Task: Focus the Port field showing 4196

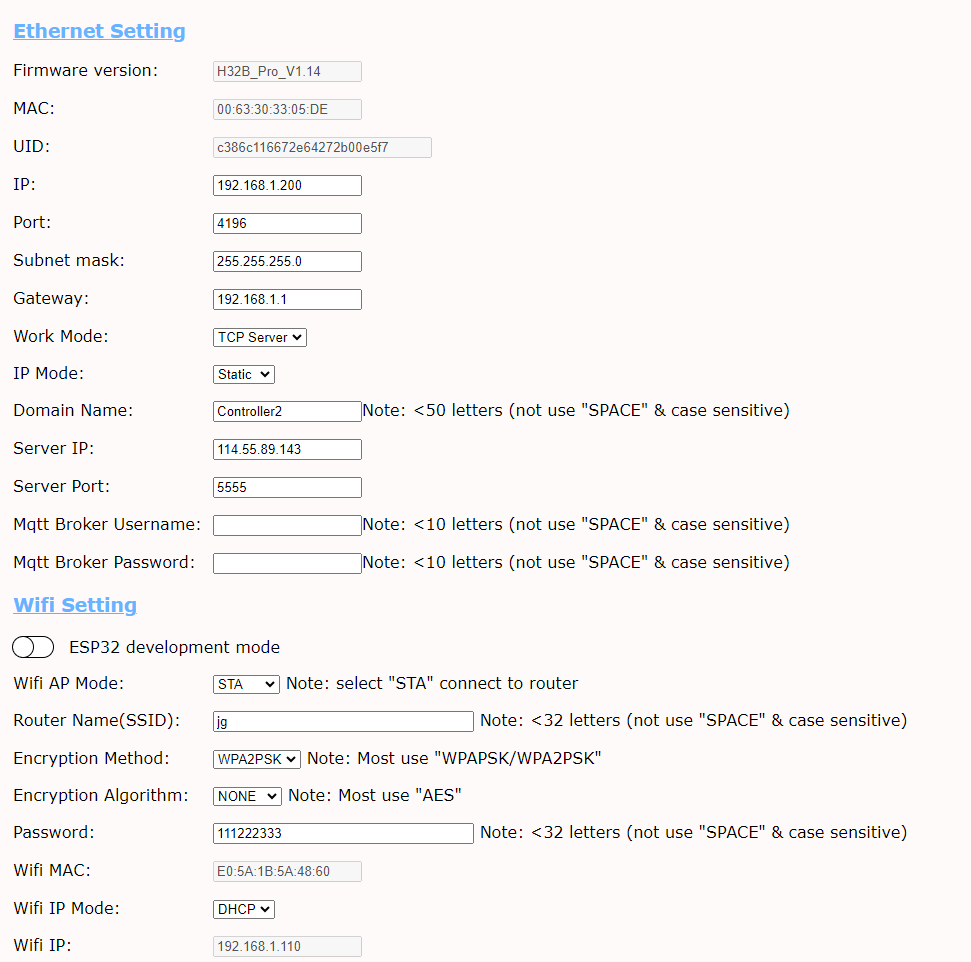Action: click(x=287, y=224)
